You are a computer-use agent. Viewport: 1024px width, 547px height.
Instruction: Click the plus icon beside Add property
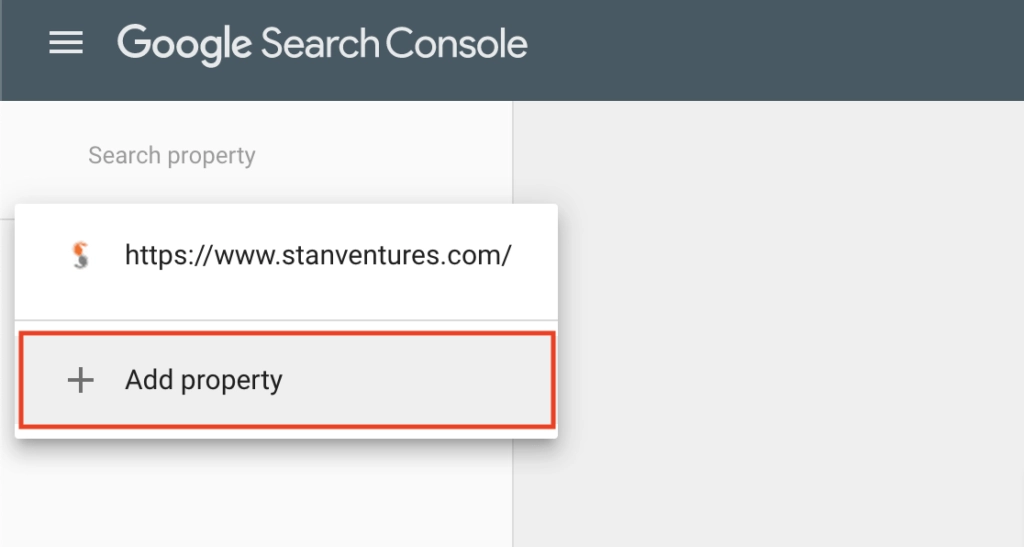click(80, 380)
